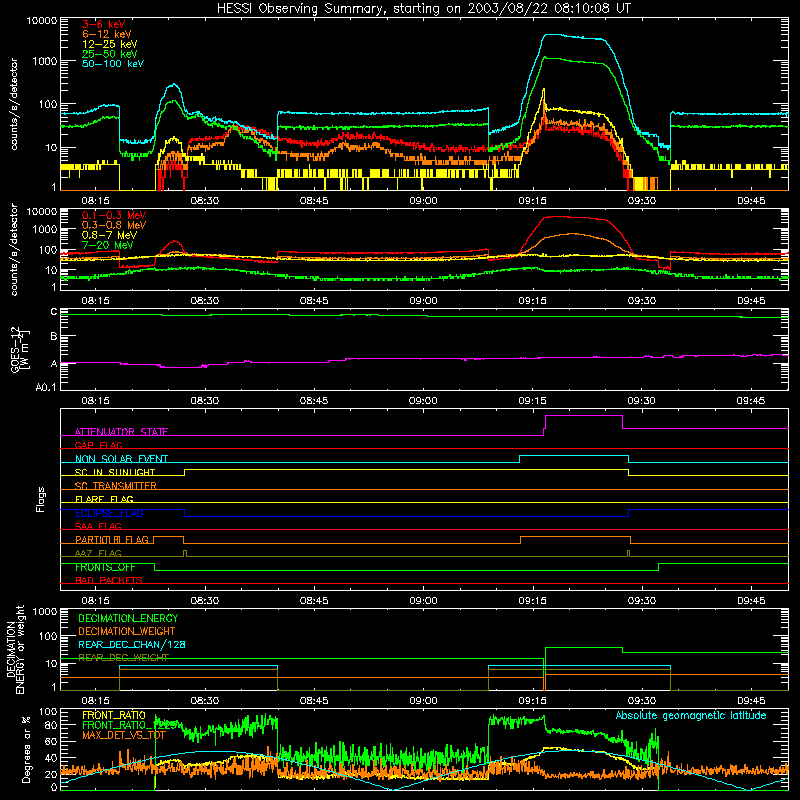
Task: Click the A0.1 tick label on GOES plot
Action: click(x=46, y=387)
